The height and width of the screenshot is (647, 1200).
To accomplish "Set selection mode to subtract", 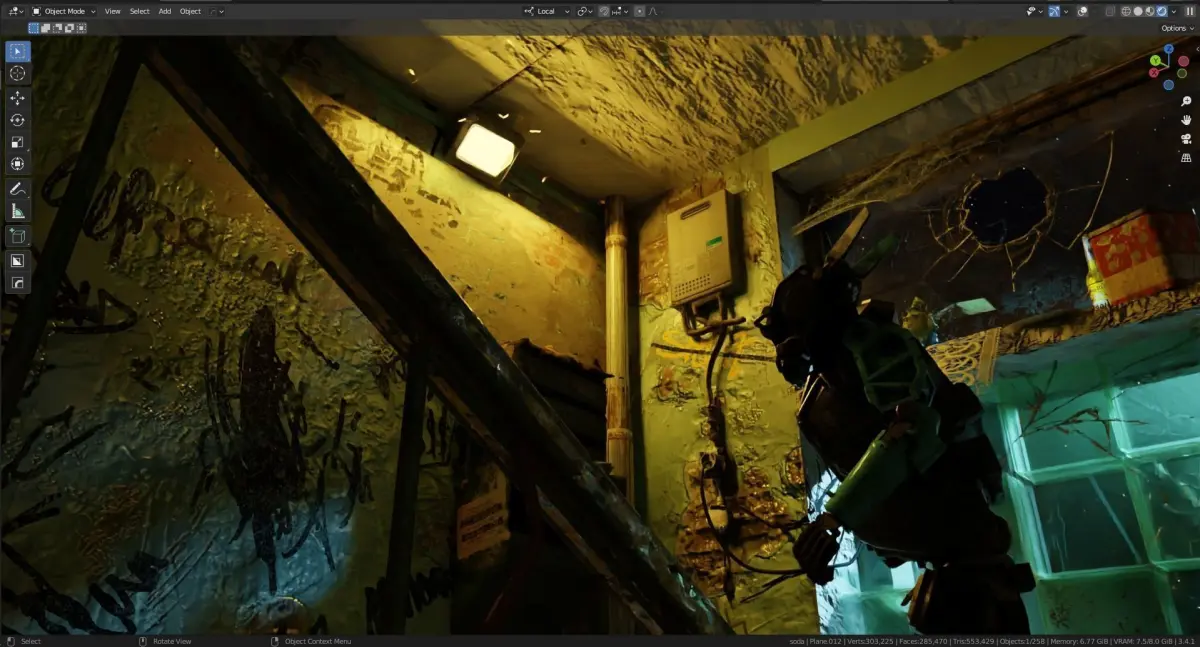I will coord(57,28).
